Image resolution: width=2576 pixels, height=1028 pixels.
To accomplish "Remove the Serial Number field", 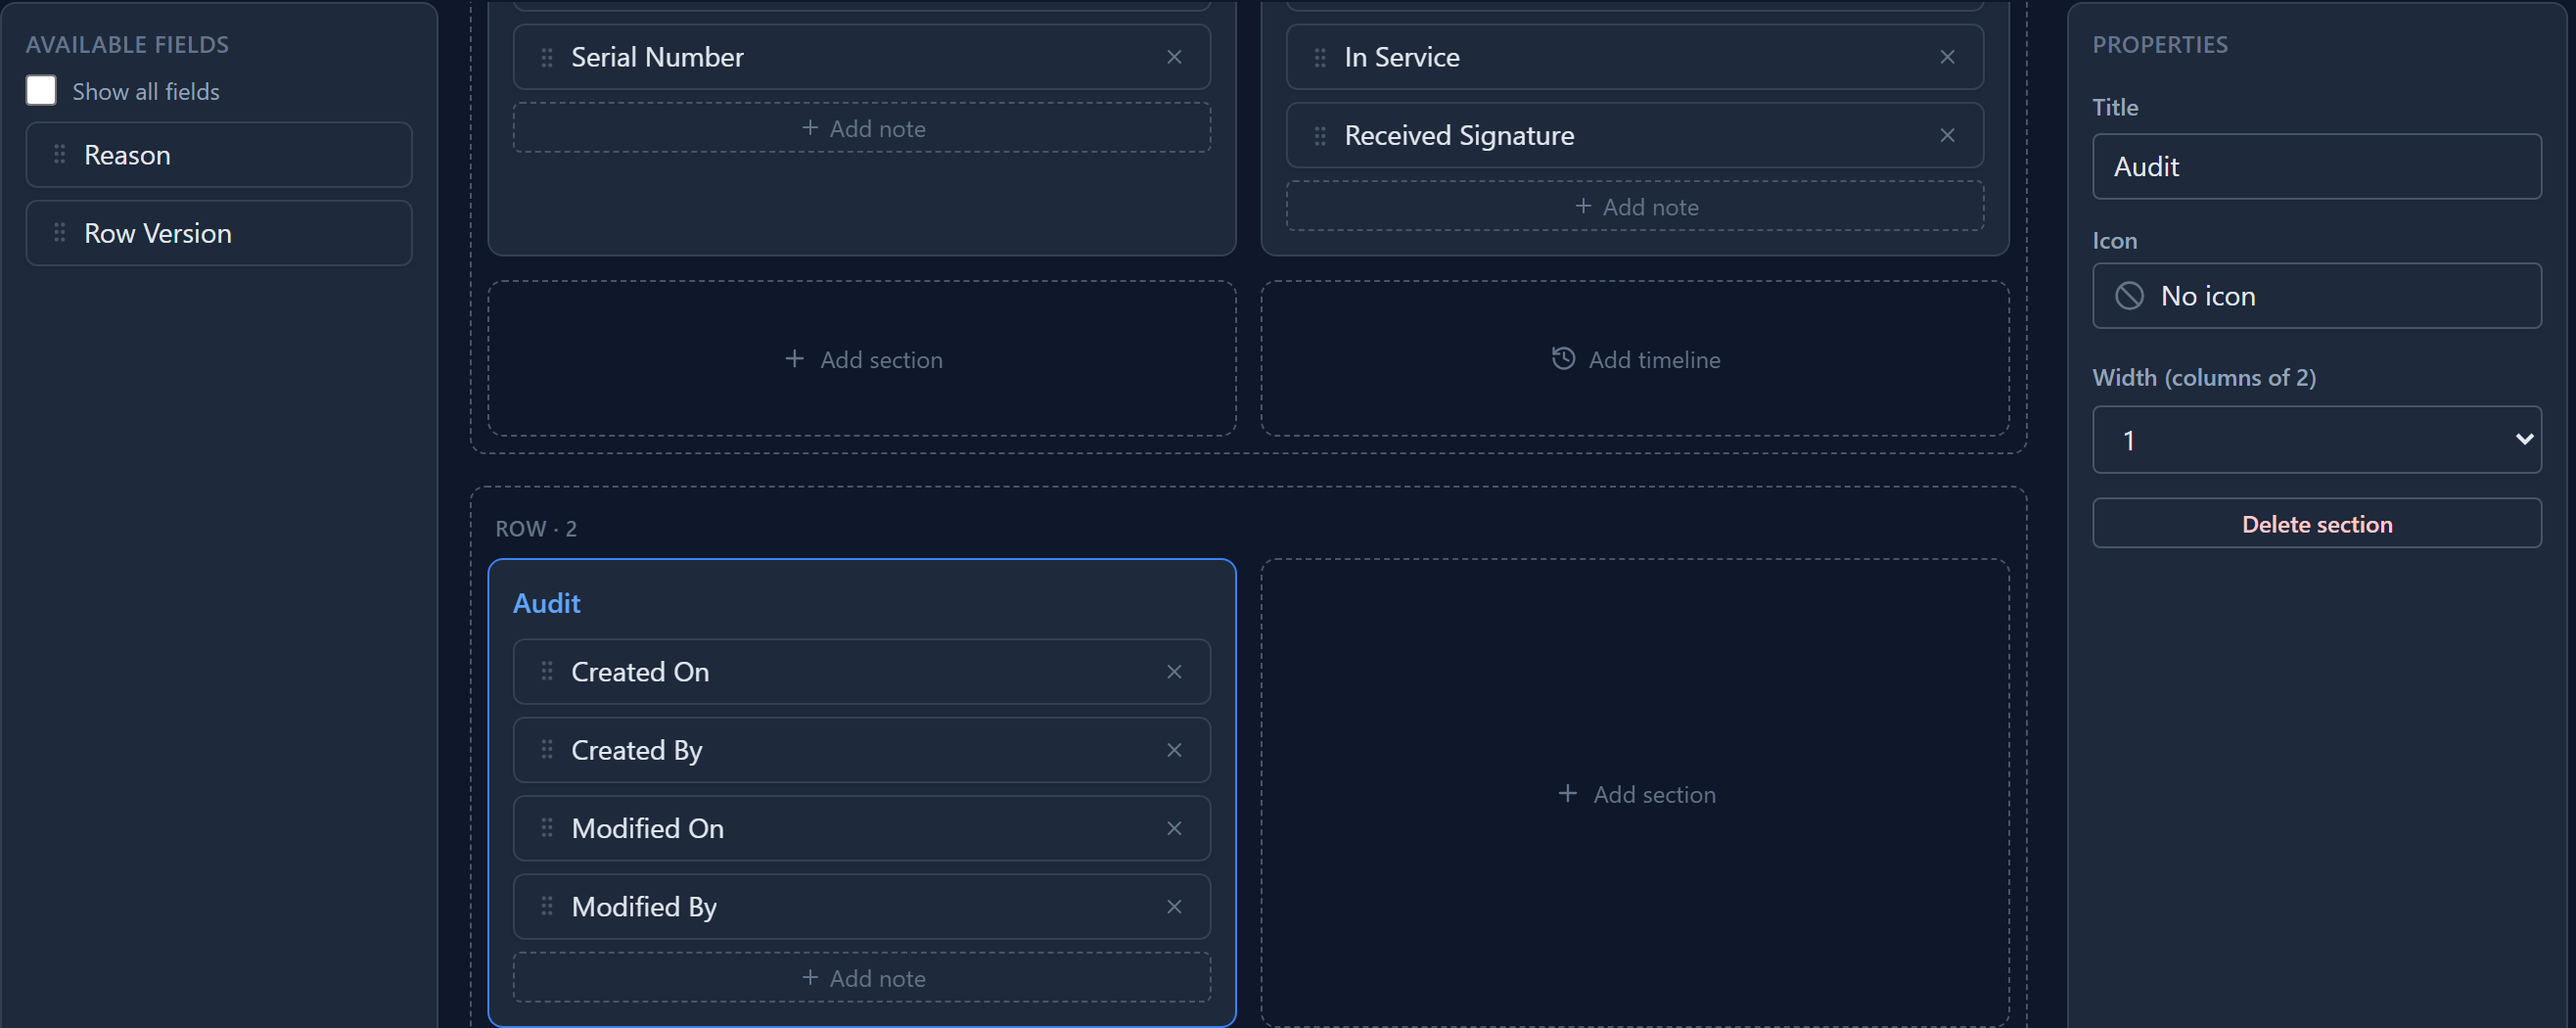I will pos(1174,57).
